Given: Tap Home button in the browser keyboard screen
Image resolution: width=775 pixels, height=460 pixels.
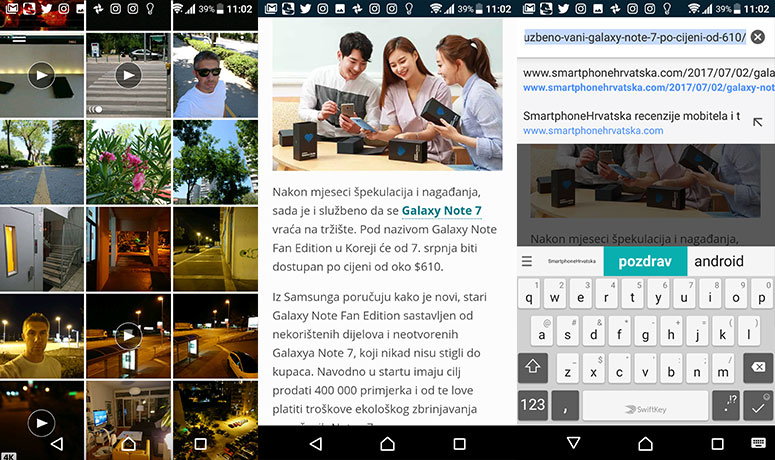Looking at the screenshot, I should click(x=646, y=443).
